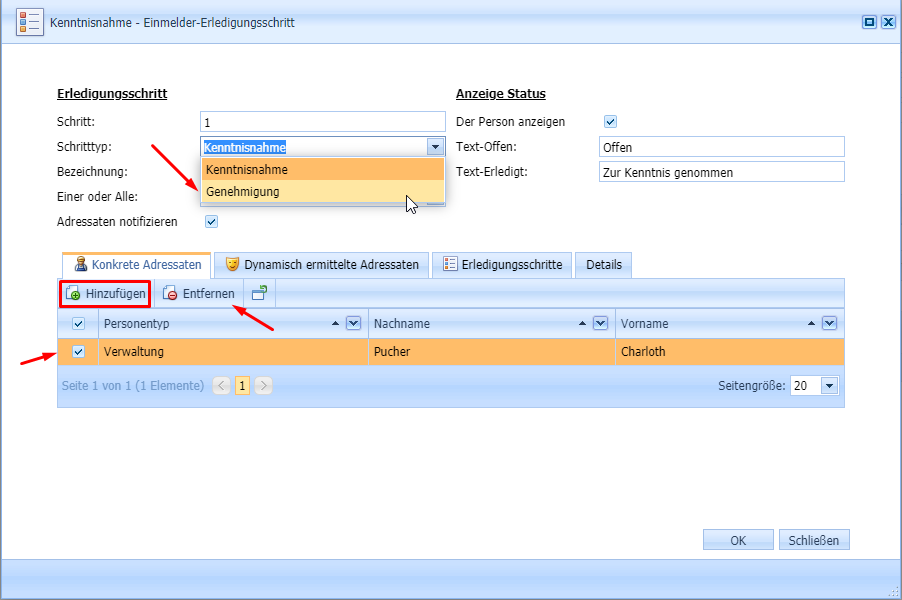Deselect the Verwaltung row checkbox
The width and height of the screenshot is (902, 600).
79,352
